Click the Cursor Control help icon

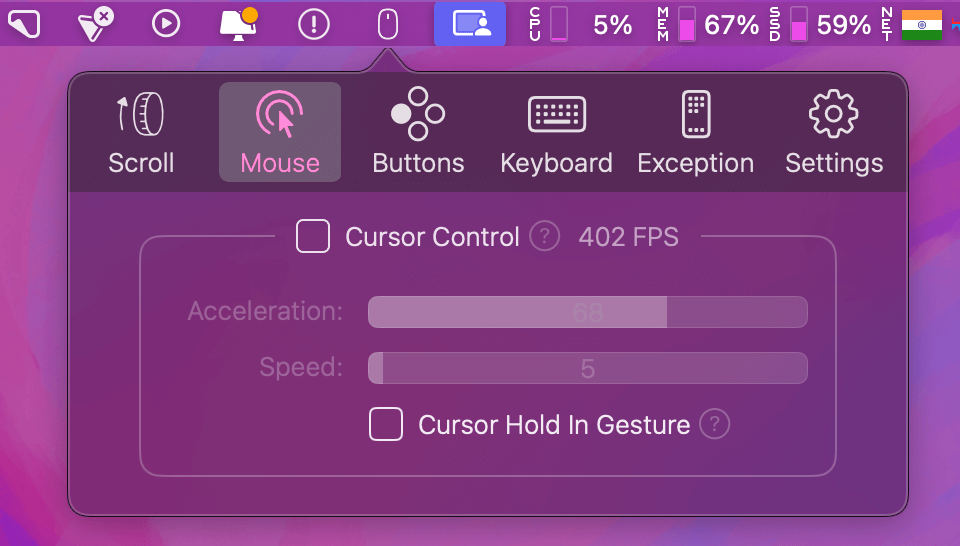tap(544, 237)
